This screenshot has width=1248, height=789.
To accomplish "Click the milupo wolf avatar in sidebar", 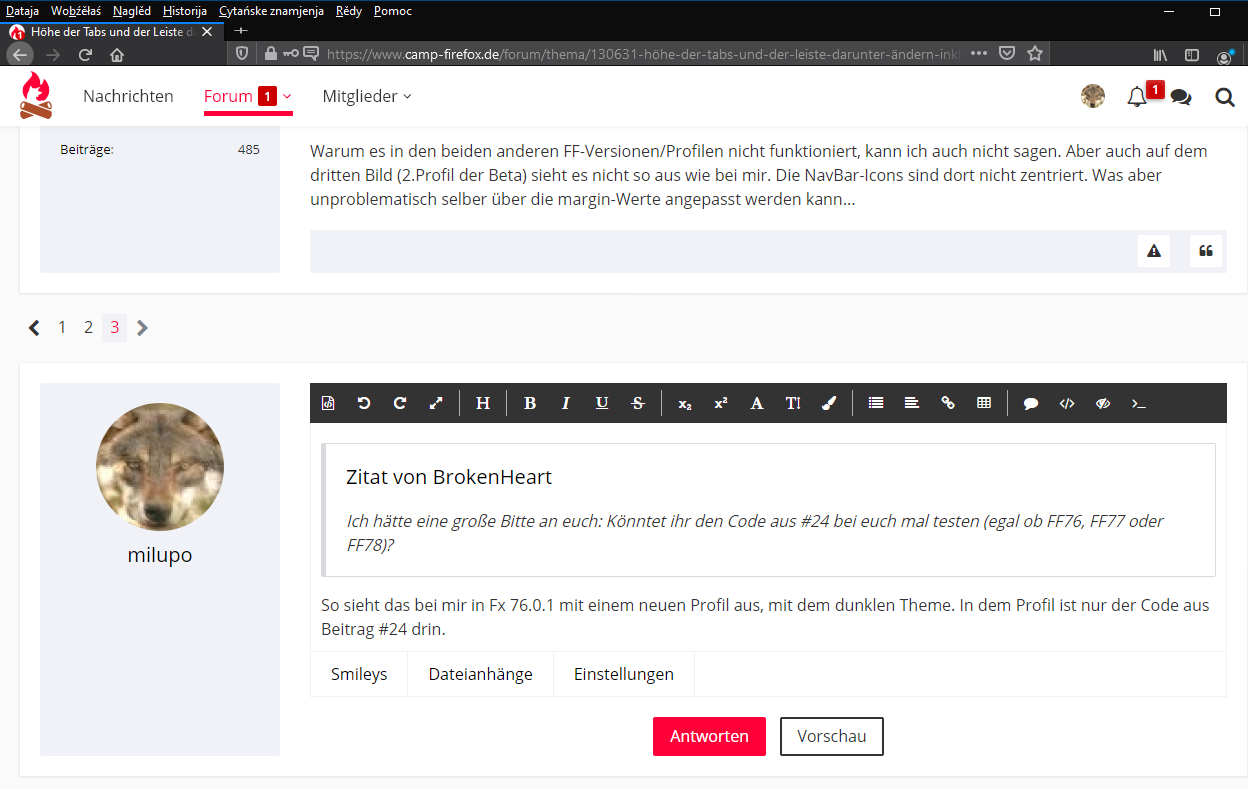I will coord(160,467).
